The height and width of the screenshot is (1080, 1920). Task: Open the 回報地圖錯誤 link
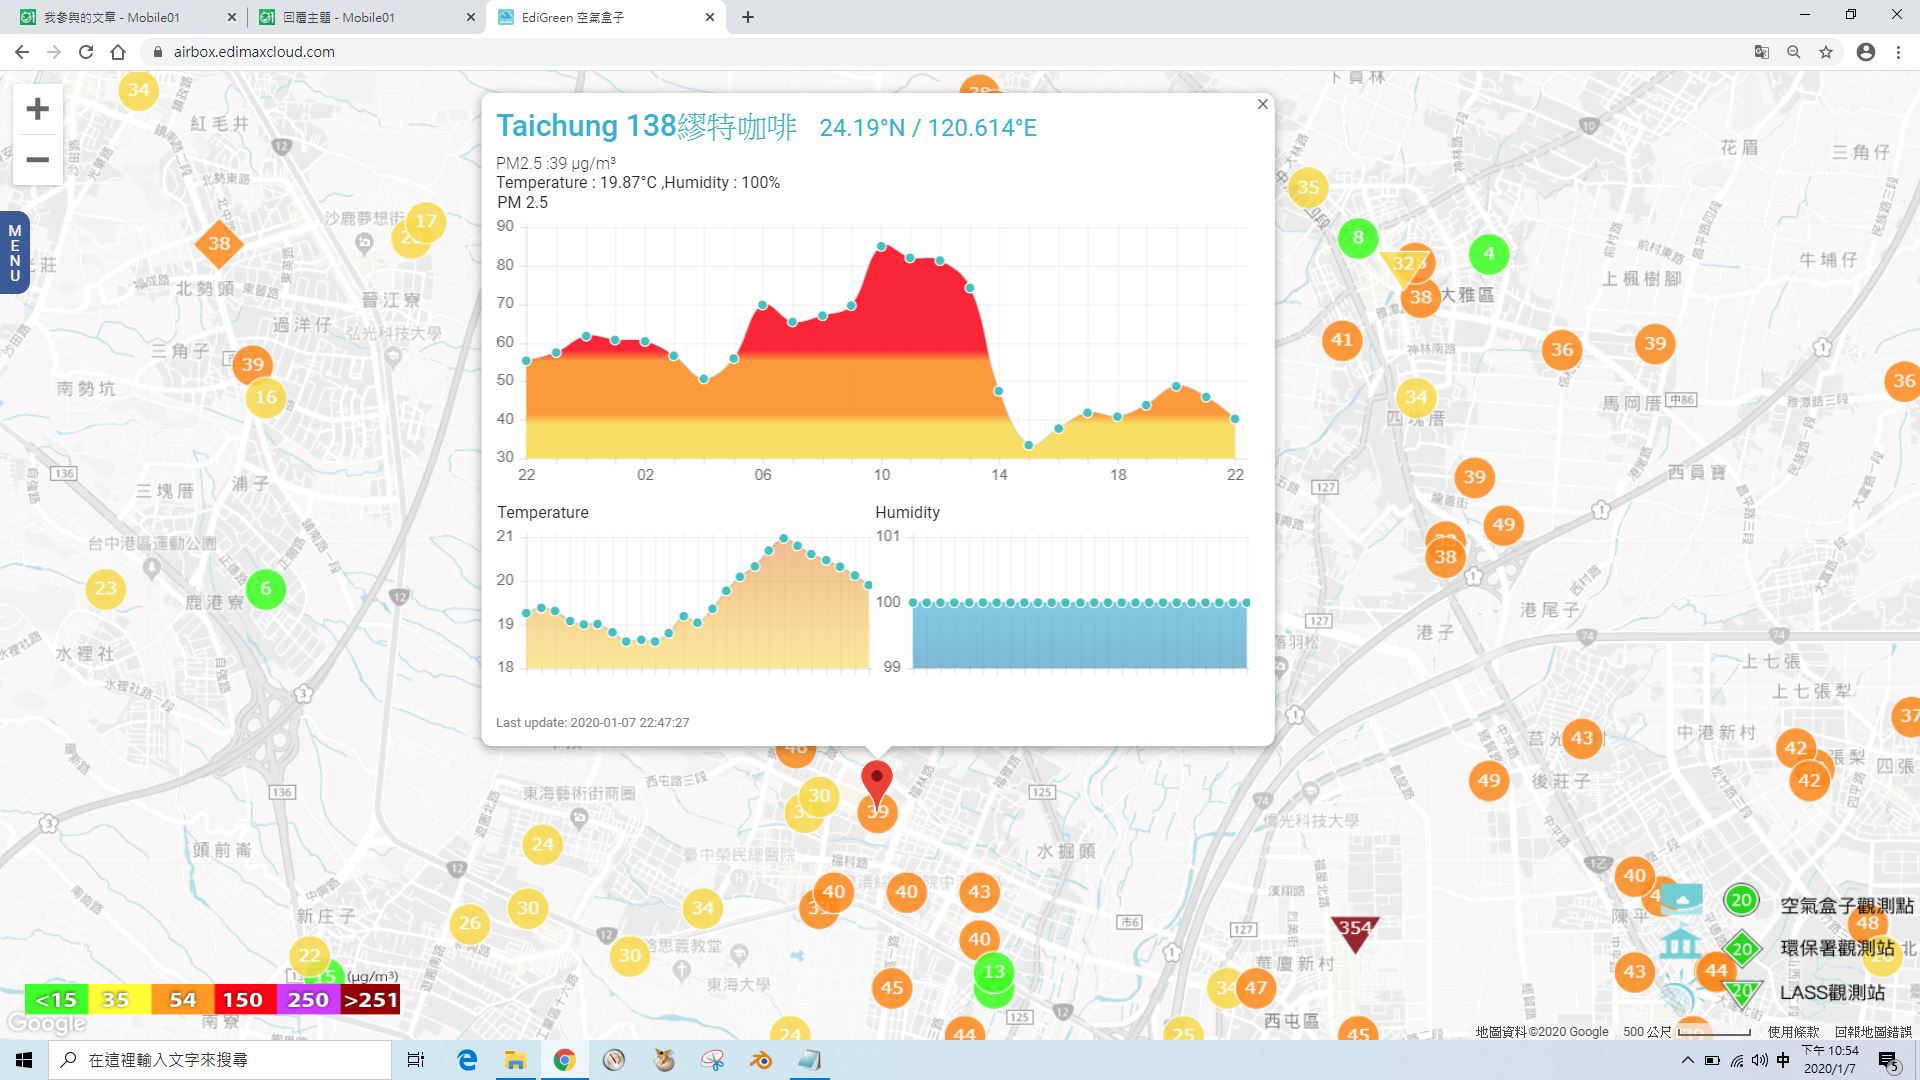point(1873,1032)
